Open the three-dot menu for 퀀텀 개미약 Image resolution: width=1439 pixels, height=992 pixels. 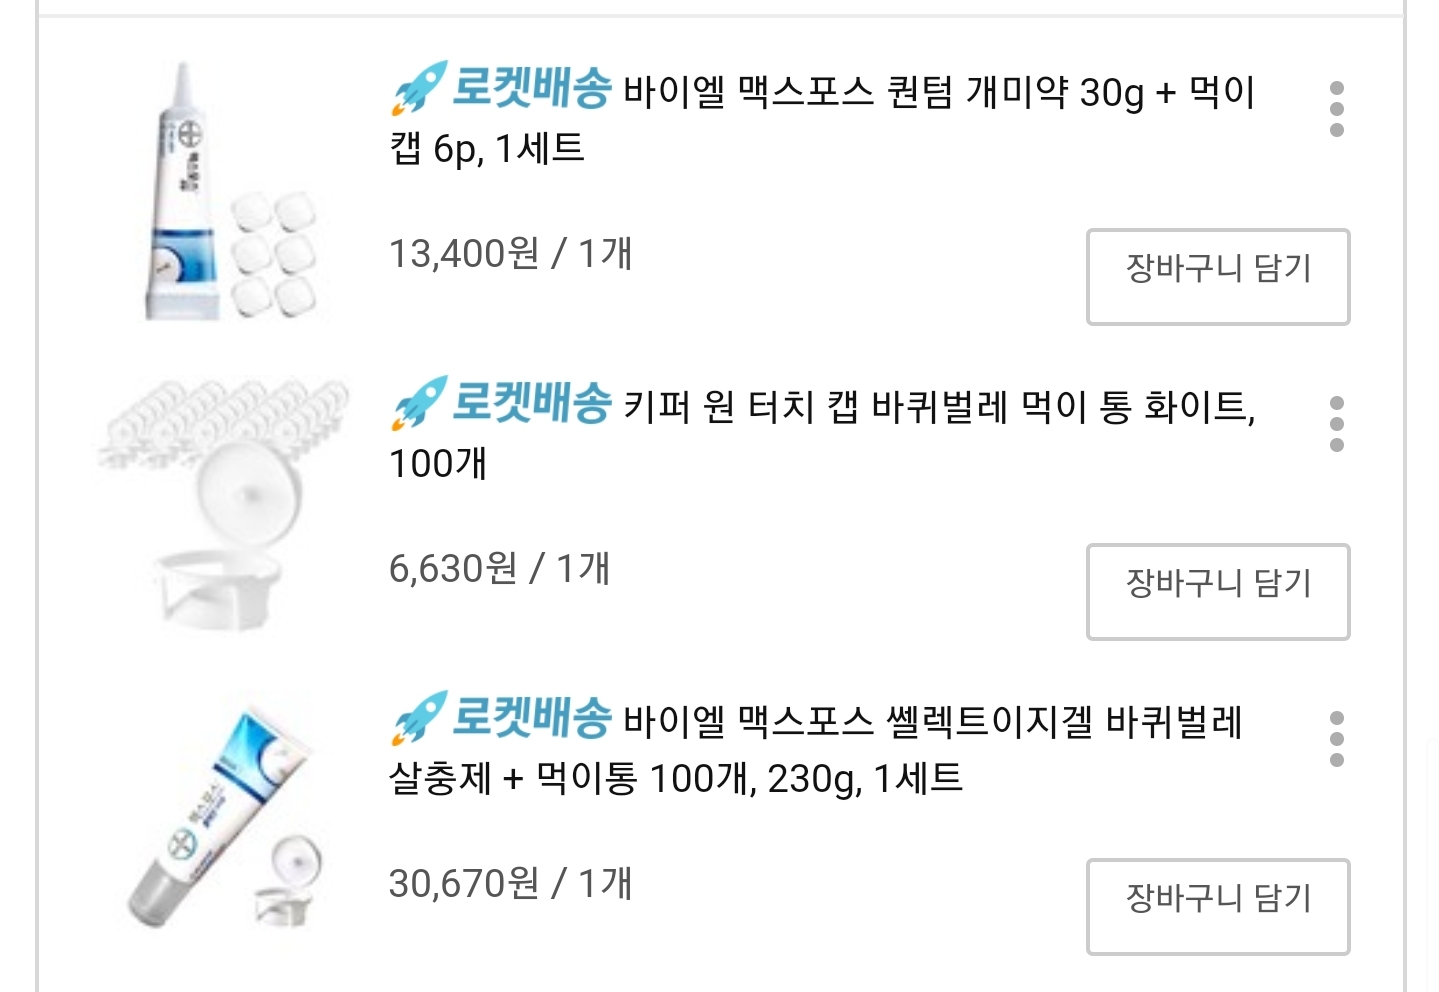(x=1337, y=109)
